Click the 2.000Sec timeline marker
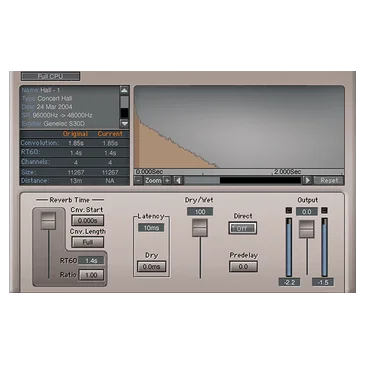Viewport: 365px width, 365px height. 288,172
